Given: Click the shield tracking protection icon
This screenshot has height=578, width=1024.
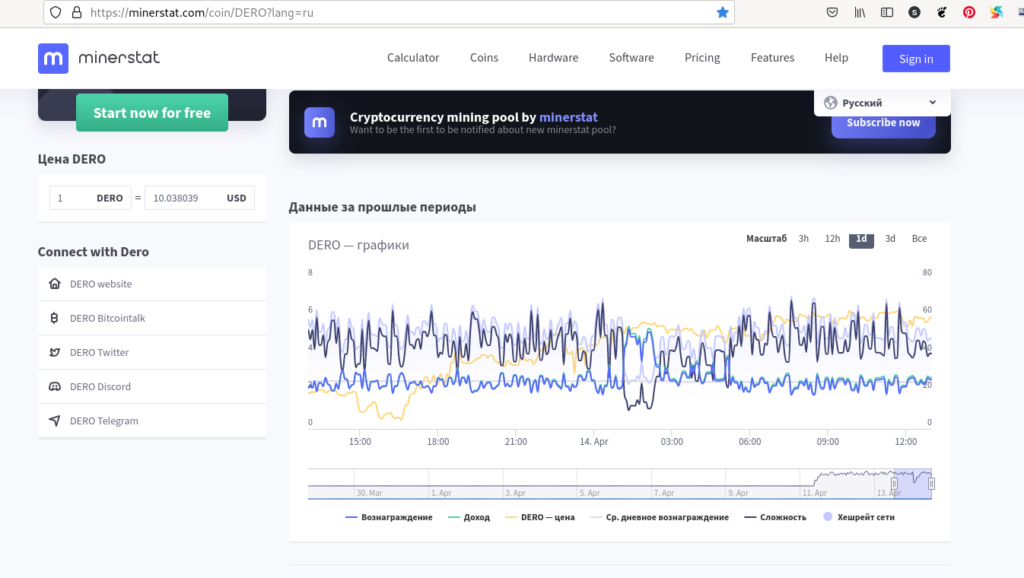Looking at the screenshot, I should (56, 12).
